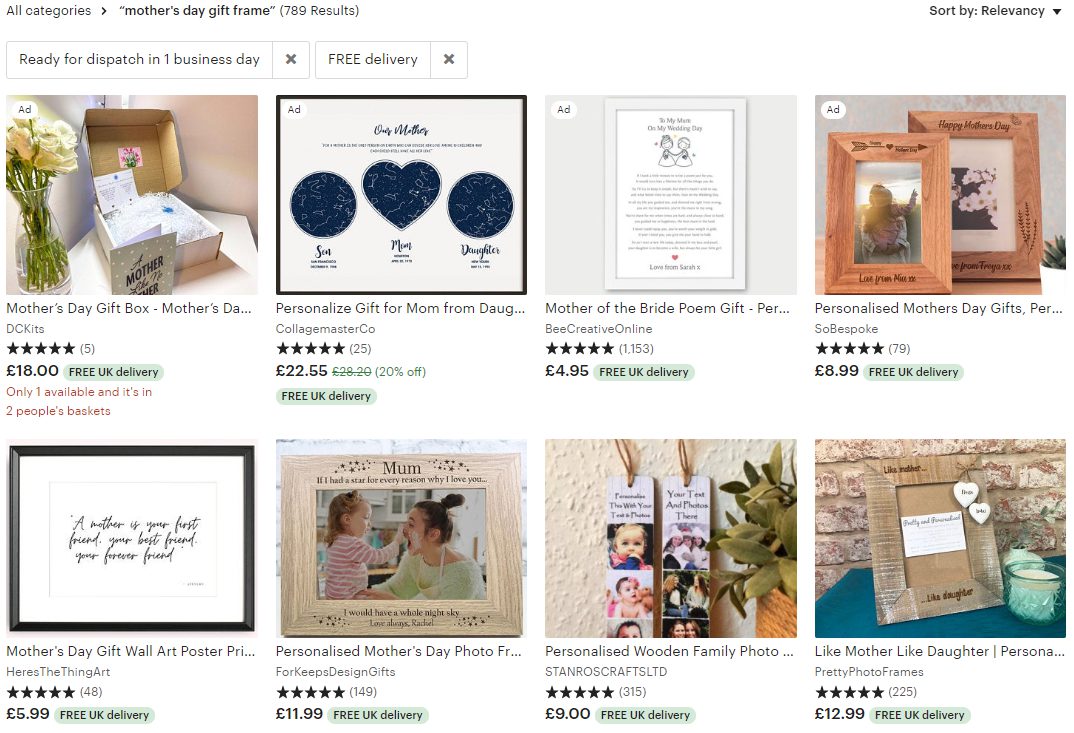Visit the DCKits shop
This screenshot has width=1074, height=733.
click(25, 329)
